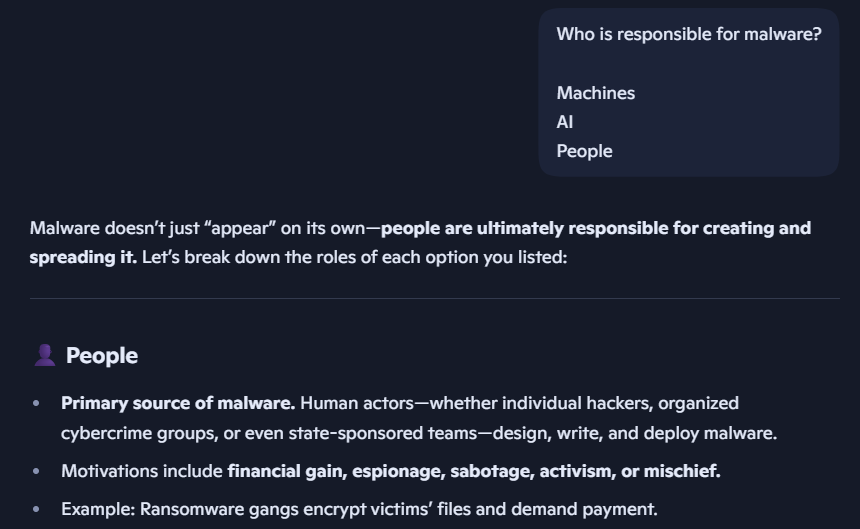Click the third bullet point marker
The height and width of the screenshot is (529, 860).
tap(36, 509)
